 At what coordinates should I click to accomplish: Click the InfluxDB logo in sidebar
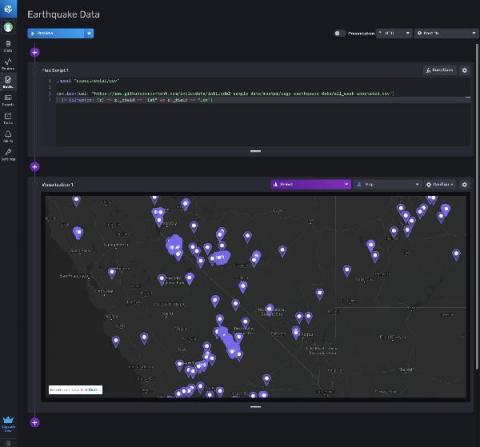8,9
